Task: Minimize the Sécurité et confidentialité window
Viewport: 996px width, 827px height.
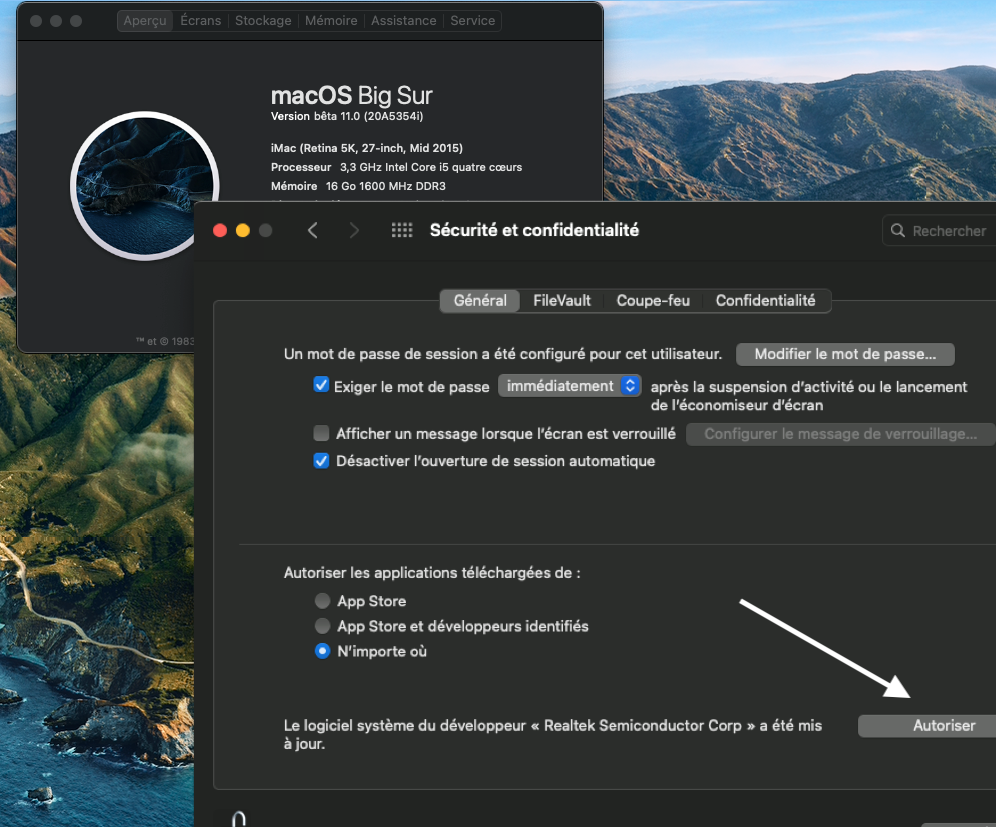Action: pos(243,231)
